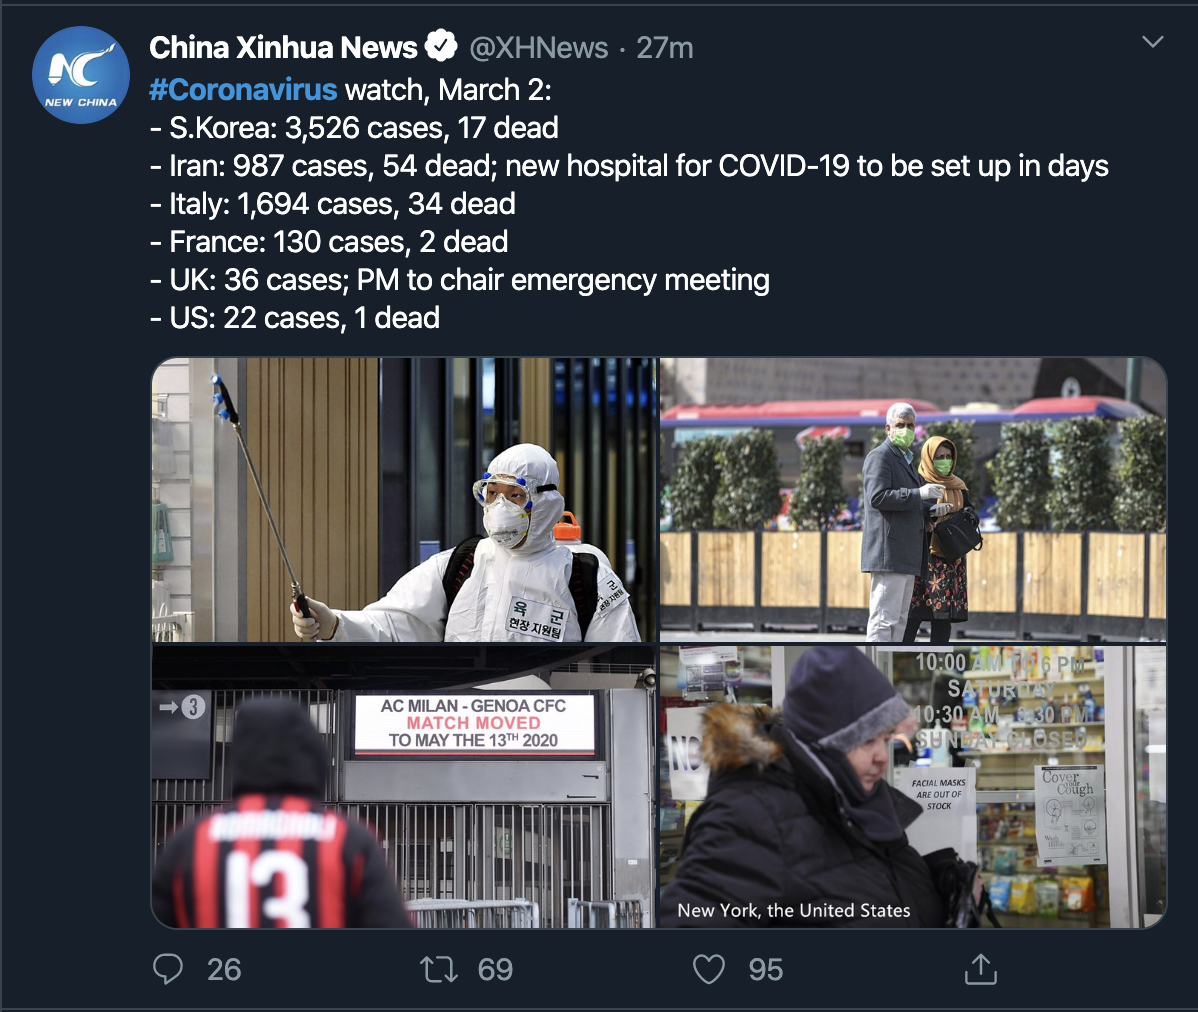Click the Iran new hospital line of tweet
The image size is (1198, 1012).
coord(629,166)
